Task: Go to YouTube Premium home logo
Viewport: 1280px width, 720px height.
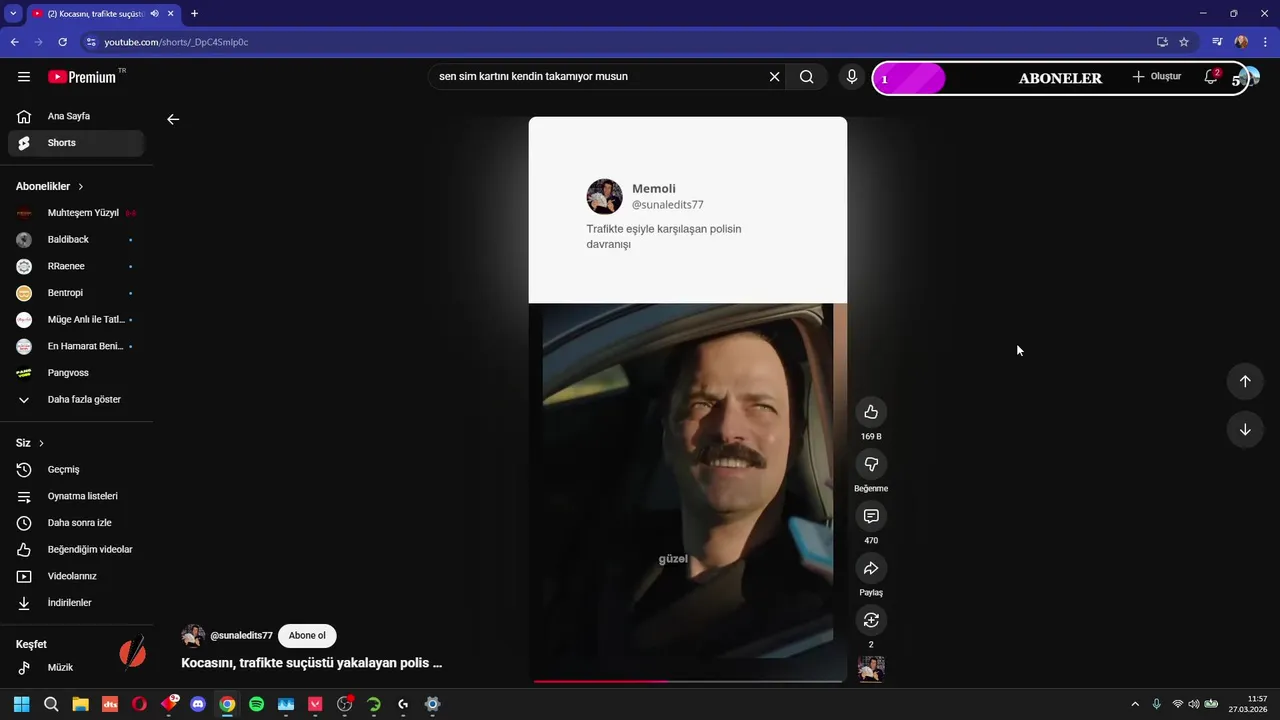Action: click(x=82, y=77)
